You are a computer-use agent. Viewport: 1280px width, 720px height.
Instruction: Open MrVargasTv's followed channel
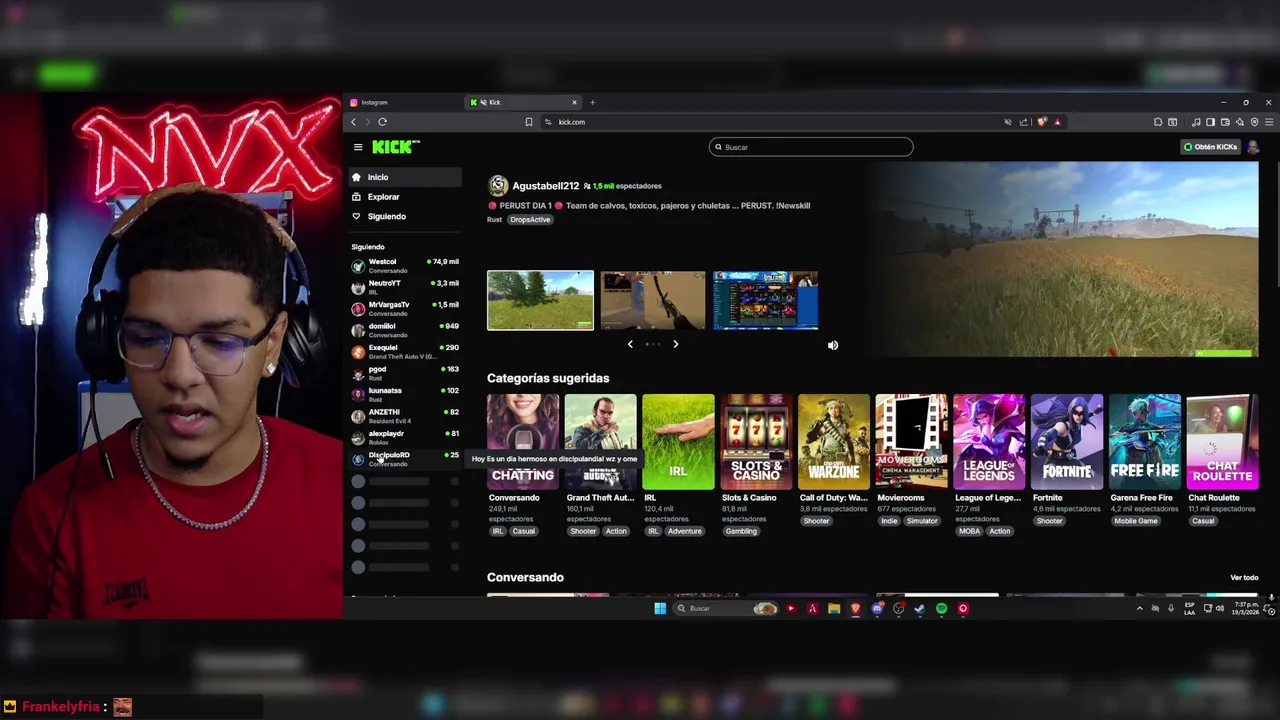pyautogui.click(x=405, y=309)
